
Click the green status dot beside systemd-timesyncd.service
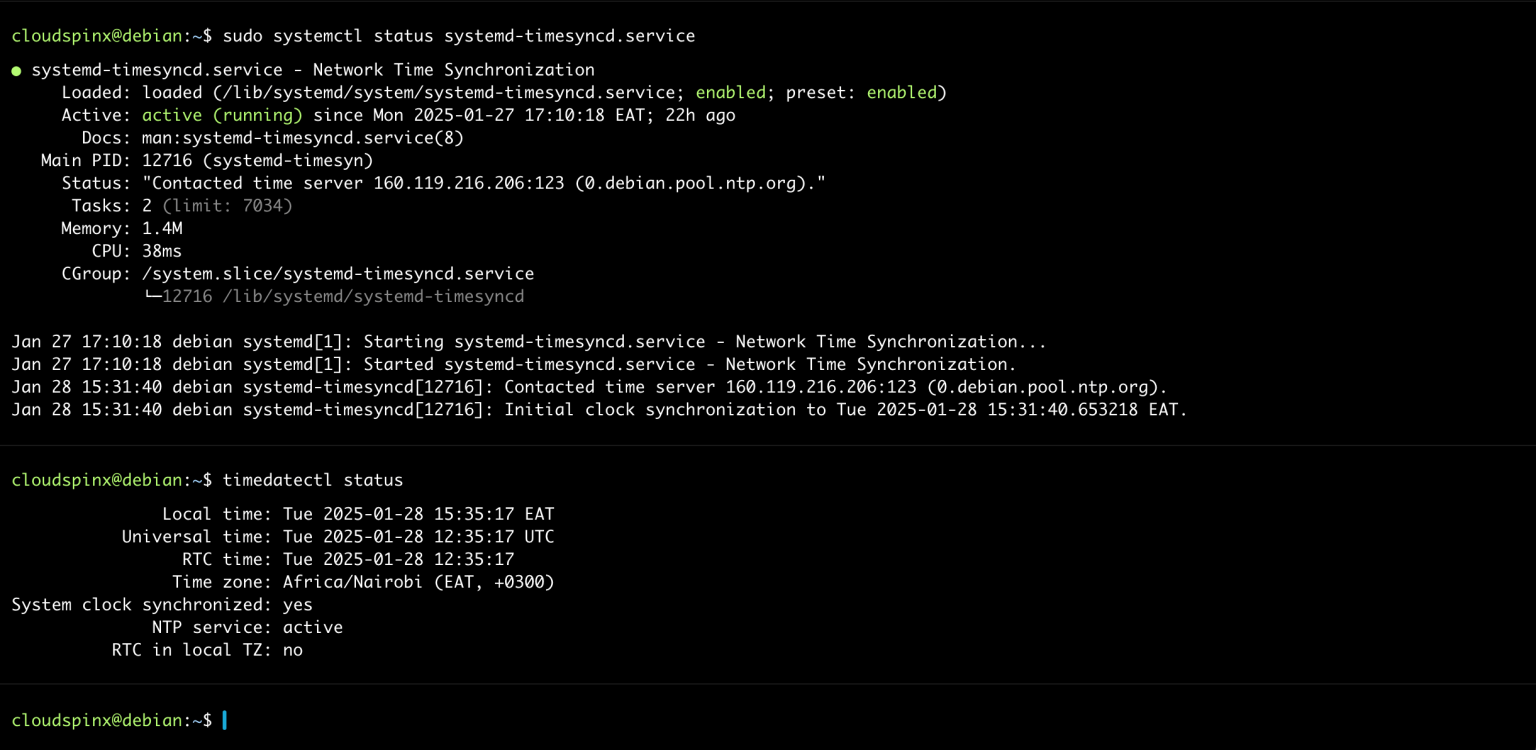click(17, 71)
